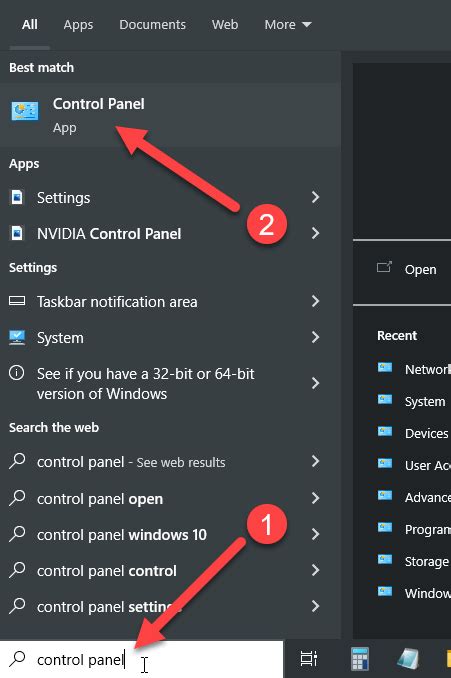Click search icon beside 'control panel control'
Image resolution: width=451 pixels, height=678 pixels.
click(17, 570)
